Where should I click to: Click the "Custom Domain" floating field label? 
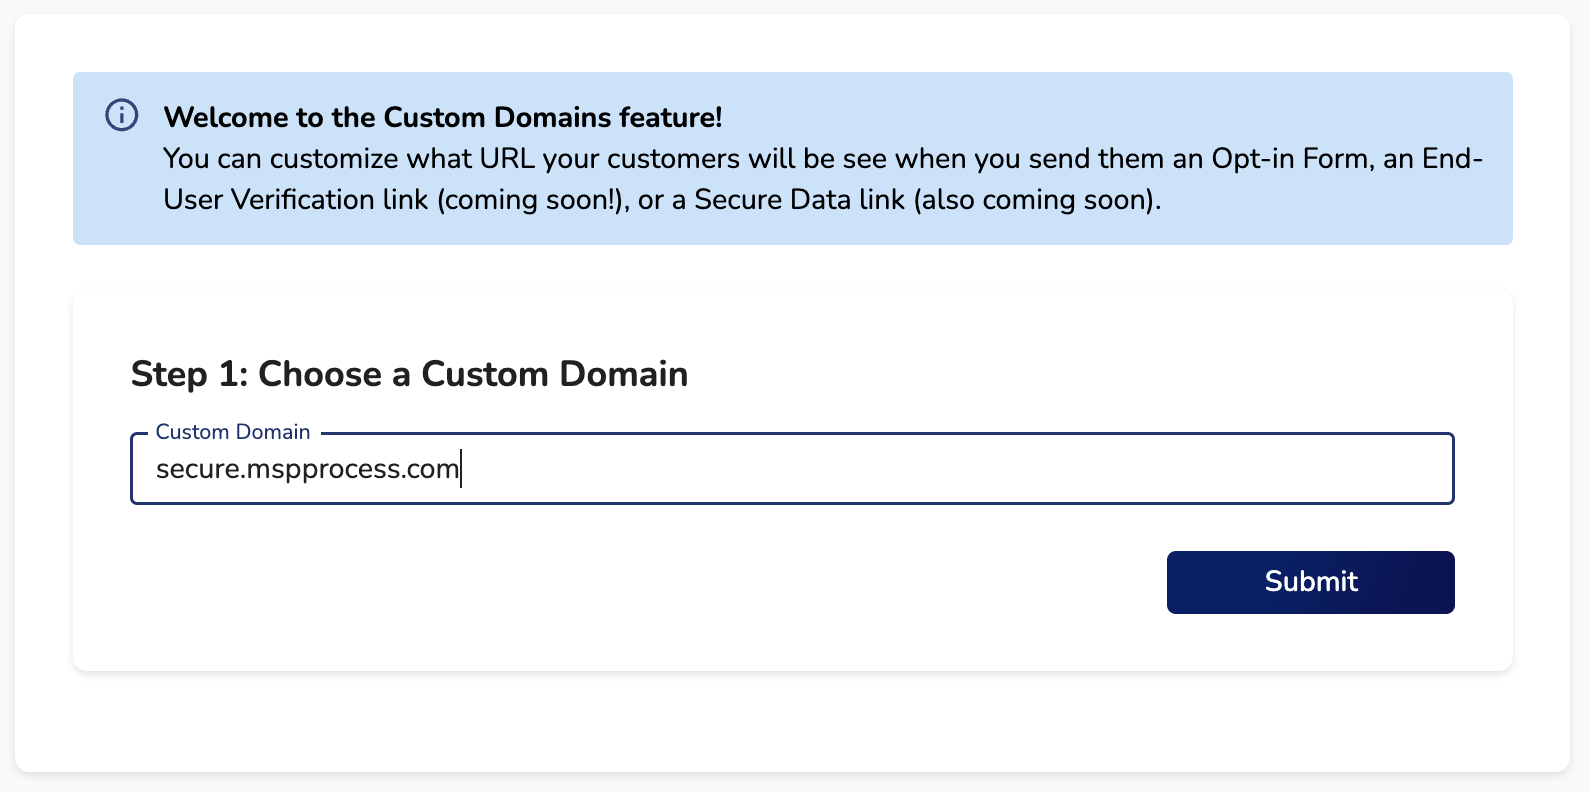click(233, 432)
